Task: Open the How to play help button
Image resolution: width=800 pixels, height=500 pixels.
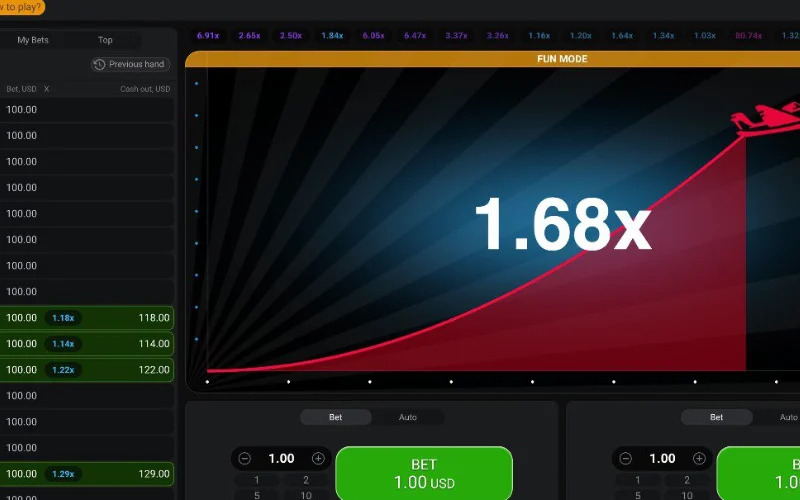Action: [20, 7]
